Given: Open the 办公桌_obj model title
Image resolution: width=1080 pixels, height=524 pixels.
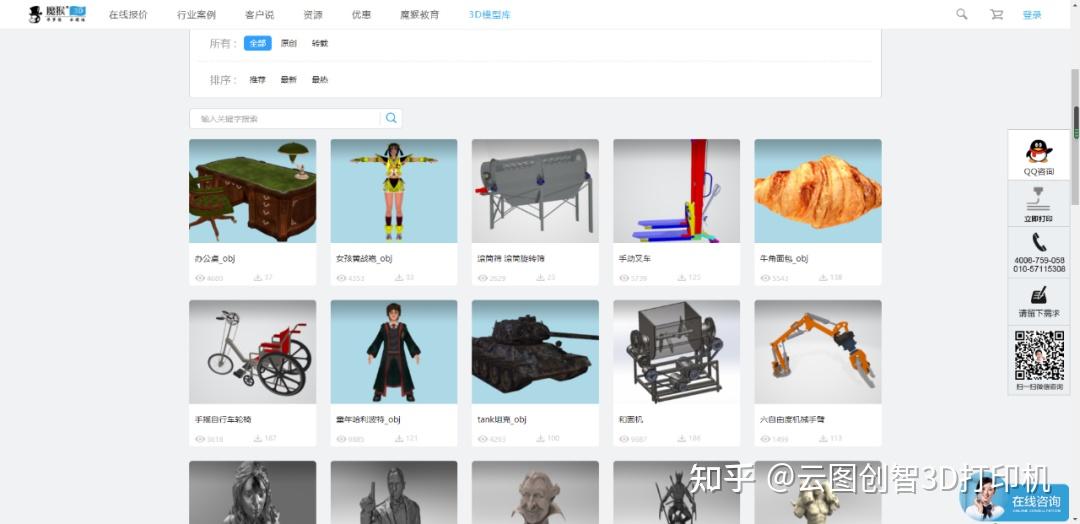Looking at the screenshot, I should [x=215, y=259].
